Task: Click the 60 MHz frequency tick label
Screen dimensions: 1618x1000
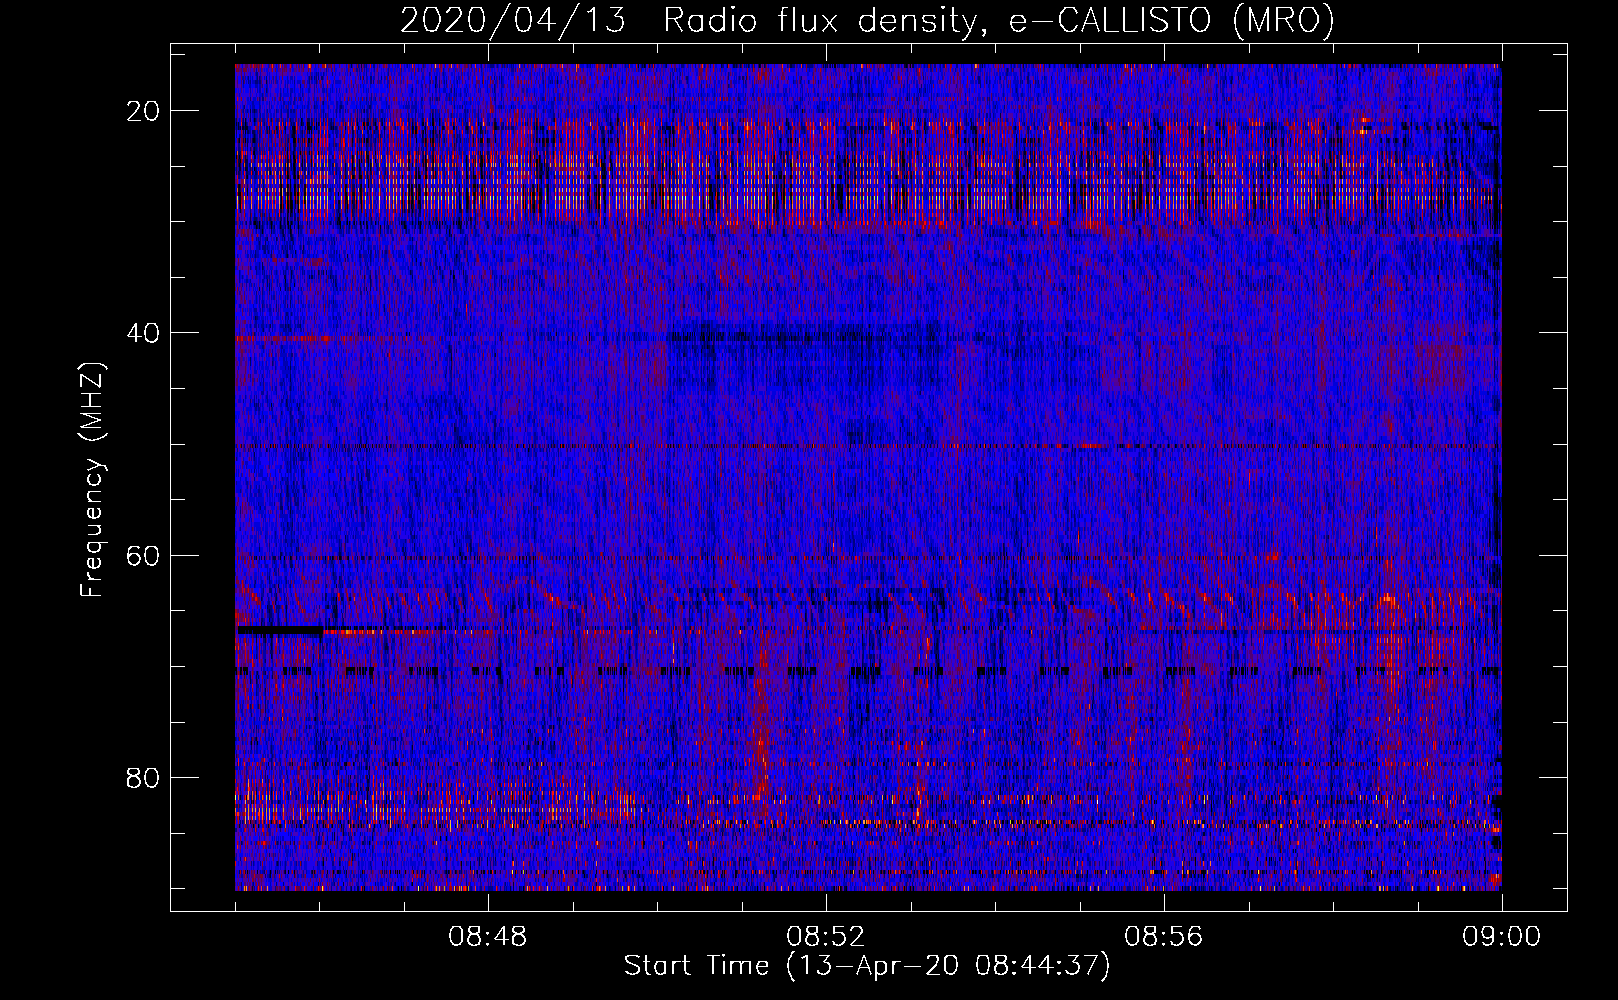Action: pyautogui.click(x=144, y=555)
